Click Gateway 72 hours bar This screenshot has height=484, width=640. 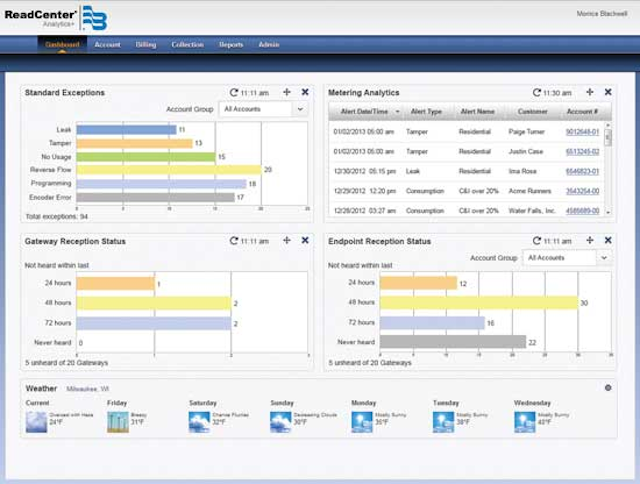[x=154, y=323]
